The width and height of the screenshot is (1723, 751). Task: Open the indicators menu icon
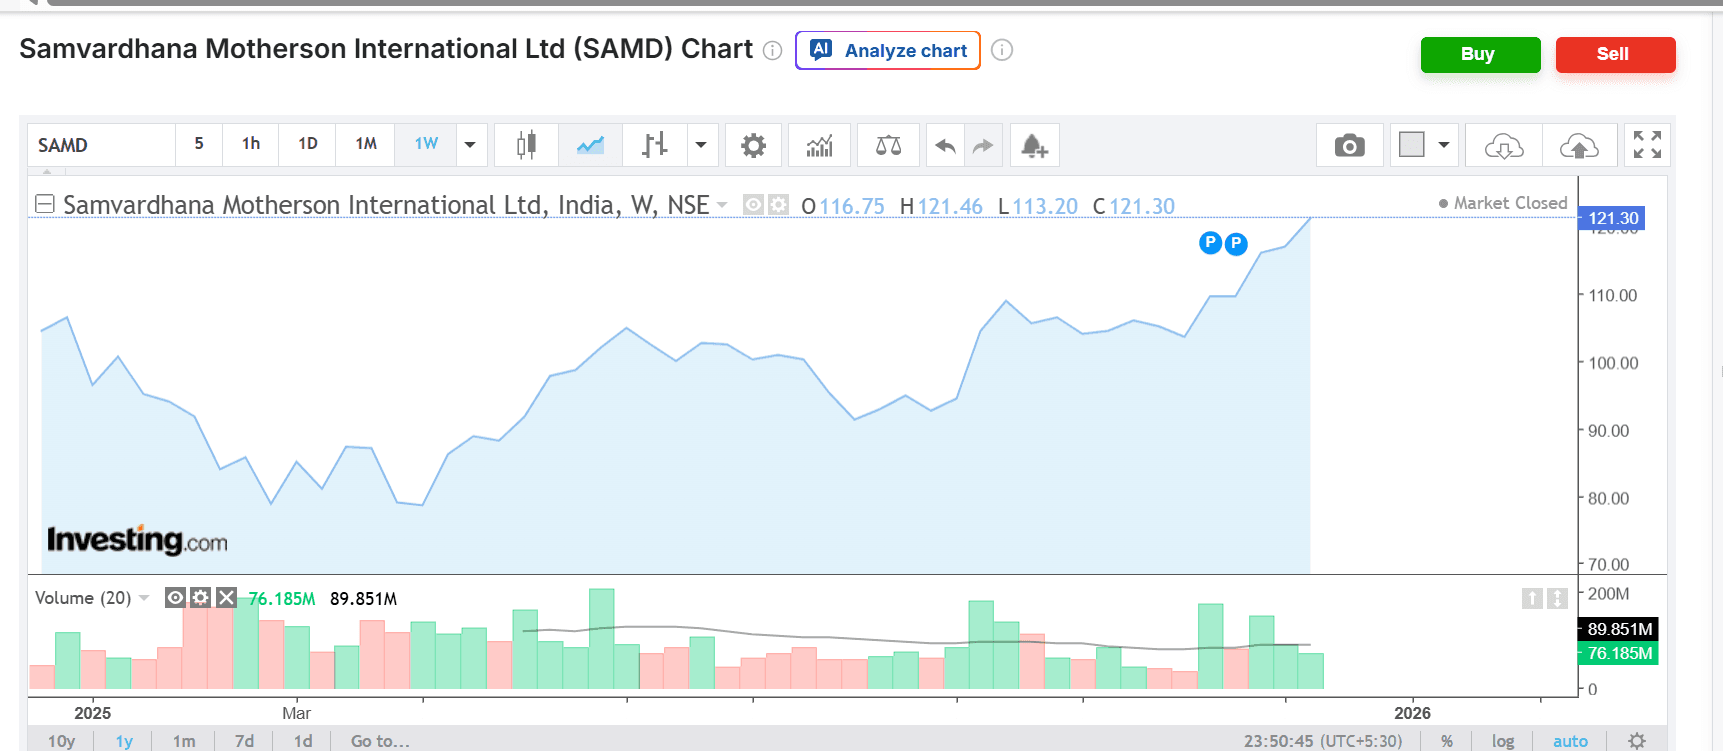point(820,145)
